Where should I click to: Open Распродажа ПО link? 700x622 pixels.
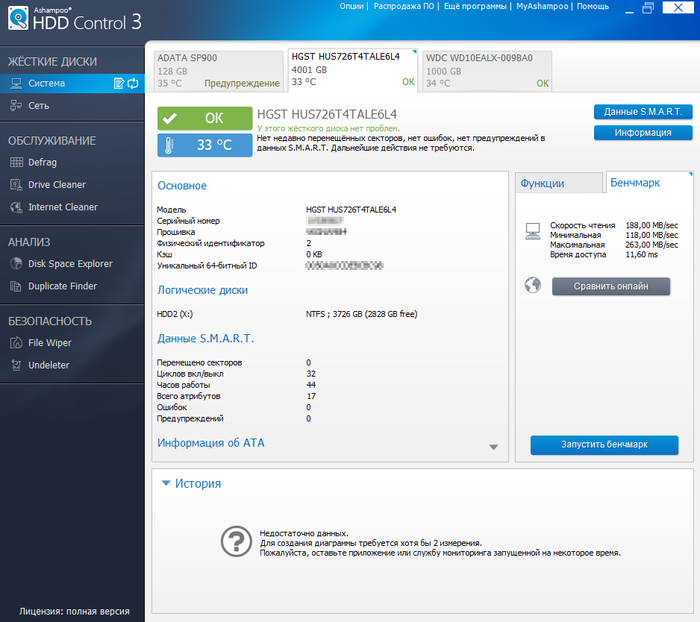pos(404,6)
